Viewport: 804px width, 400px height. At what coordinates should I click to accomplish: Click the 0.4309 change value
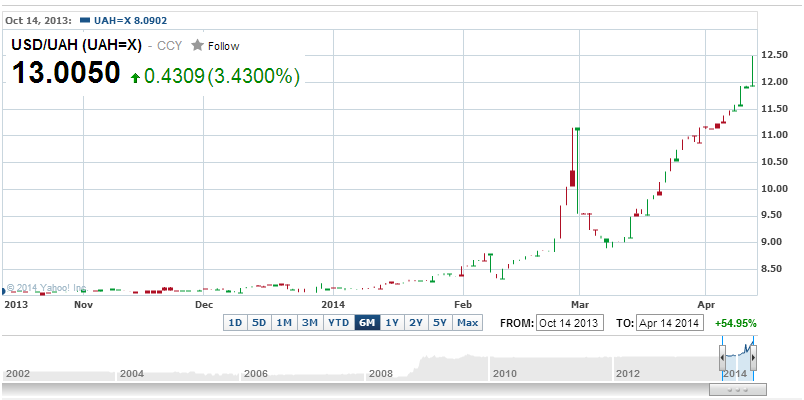174,77
